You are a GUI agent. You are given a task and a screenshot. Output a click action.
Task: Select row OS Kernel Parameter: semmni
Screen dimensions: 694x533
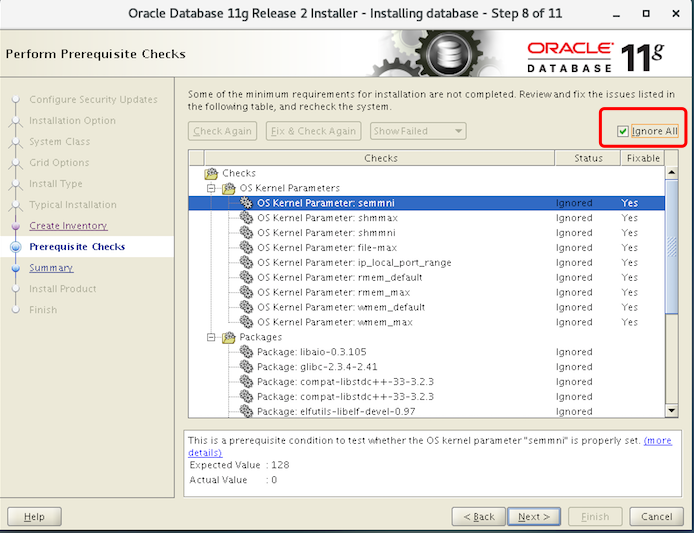(x=427, y=203)
